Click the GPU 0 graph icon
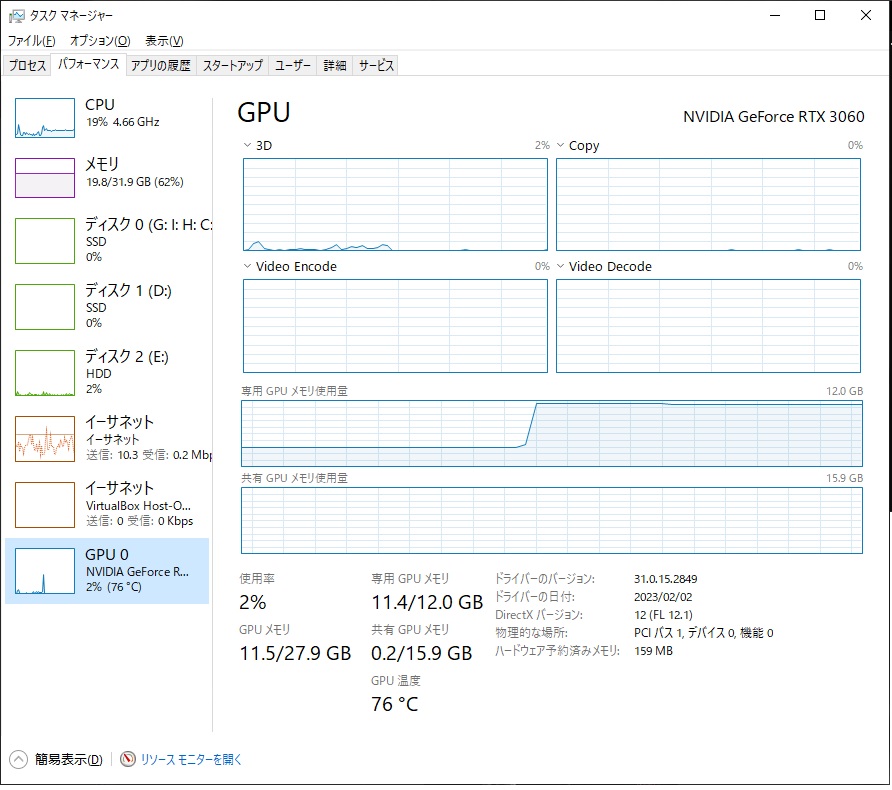This screenshot has width=892, height=790. pyautogui.click(x=45, y=571)
